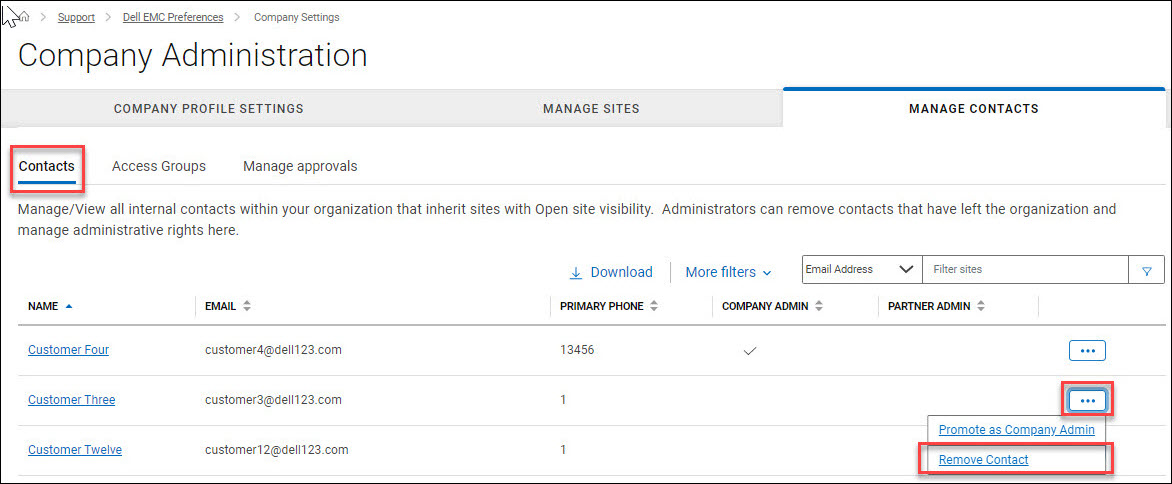Screen dimensions: 1172x484
Task: Click the funnel filter icon
Action: coord(1146,270)
